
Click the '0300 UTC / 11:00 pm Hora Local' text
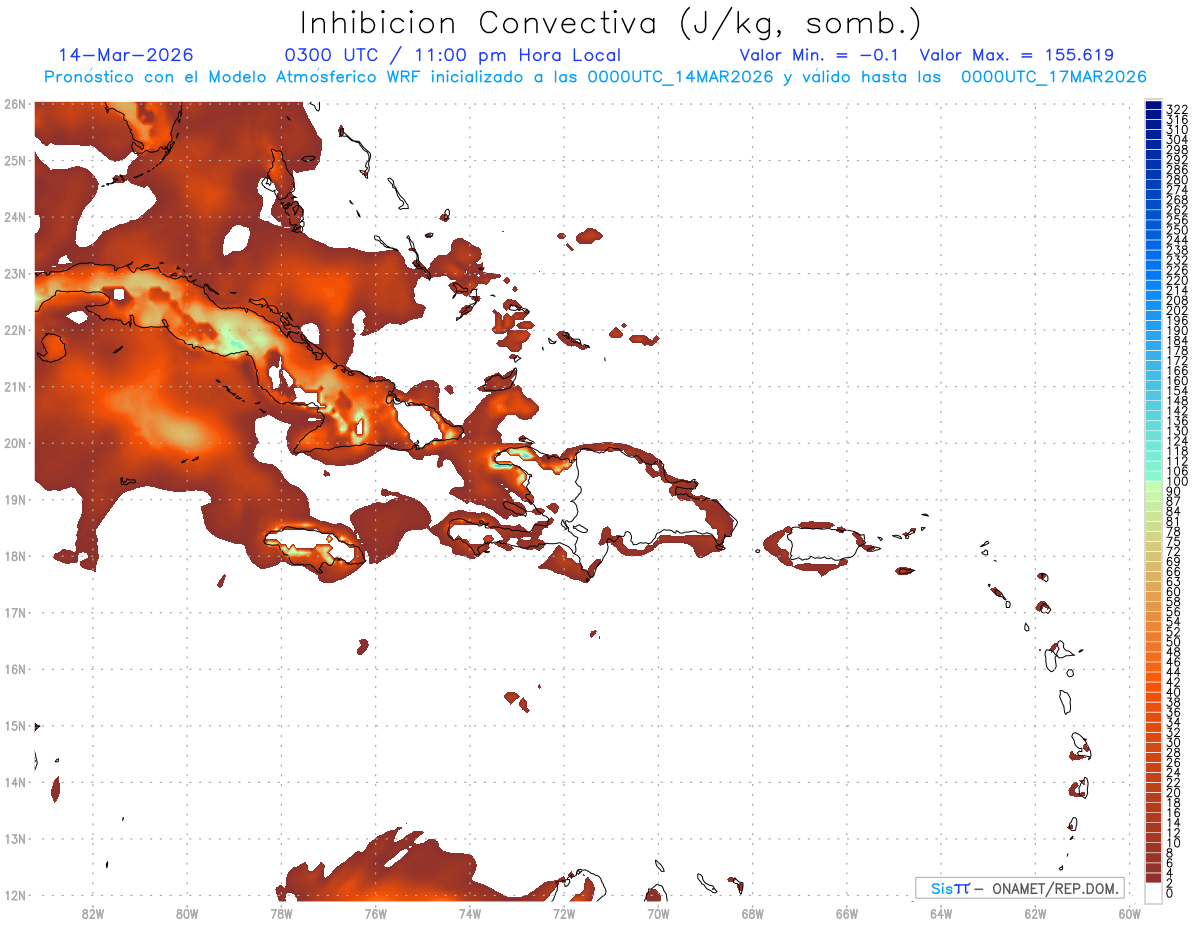[x=452, y=55]
